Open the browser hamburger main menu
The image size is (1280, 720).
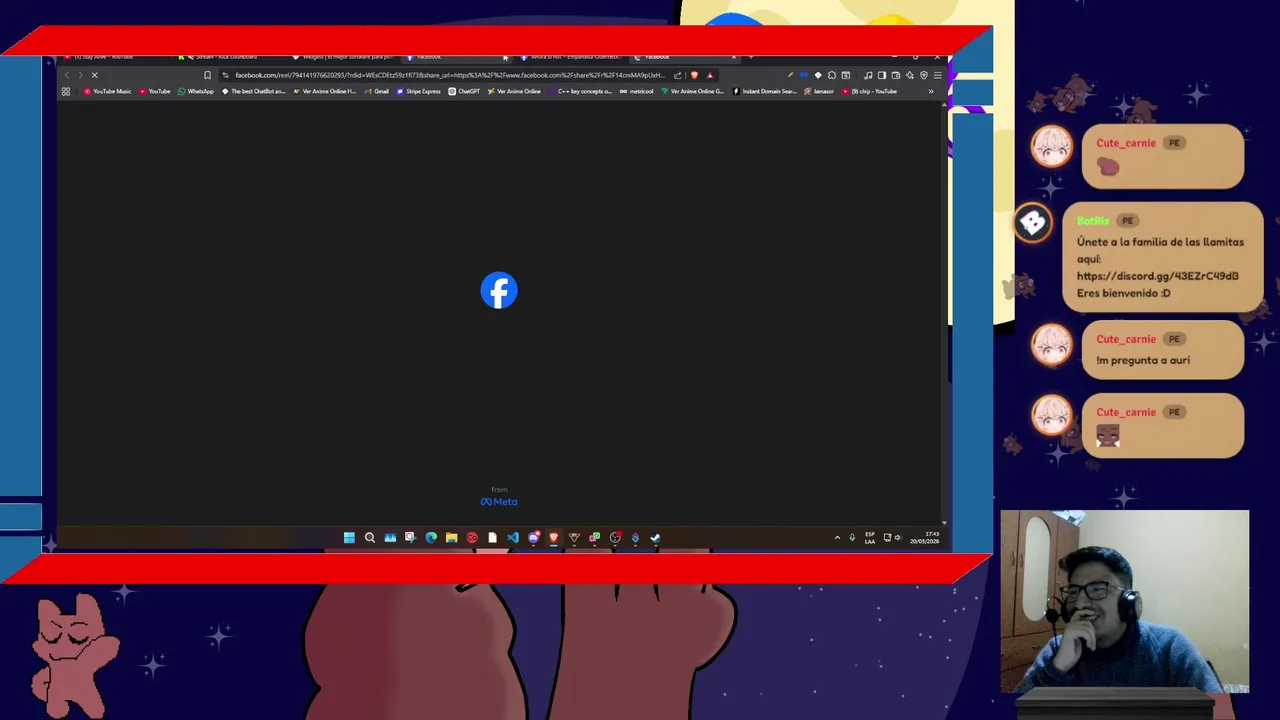937,75
